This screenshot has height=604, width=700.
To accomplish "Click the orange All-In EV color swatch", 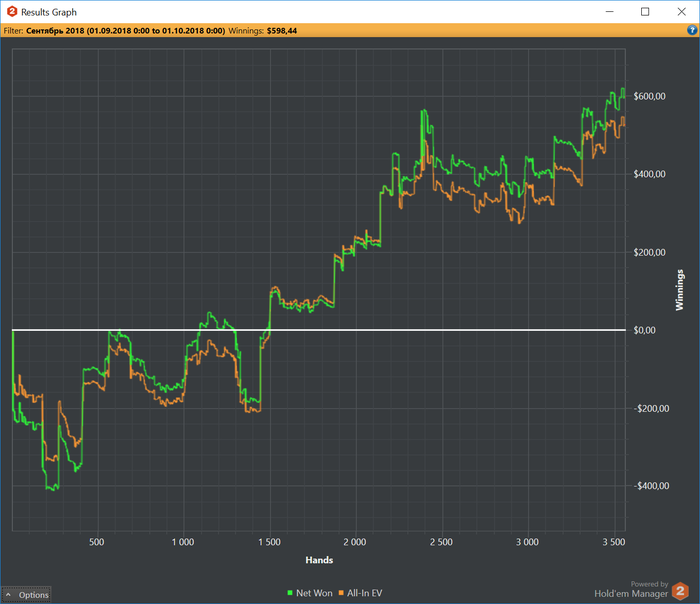I will click(x=341, y=593).
